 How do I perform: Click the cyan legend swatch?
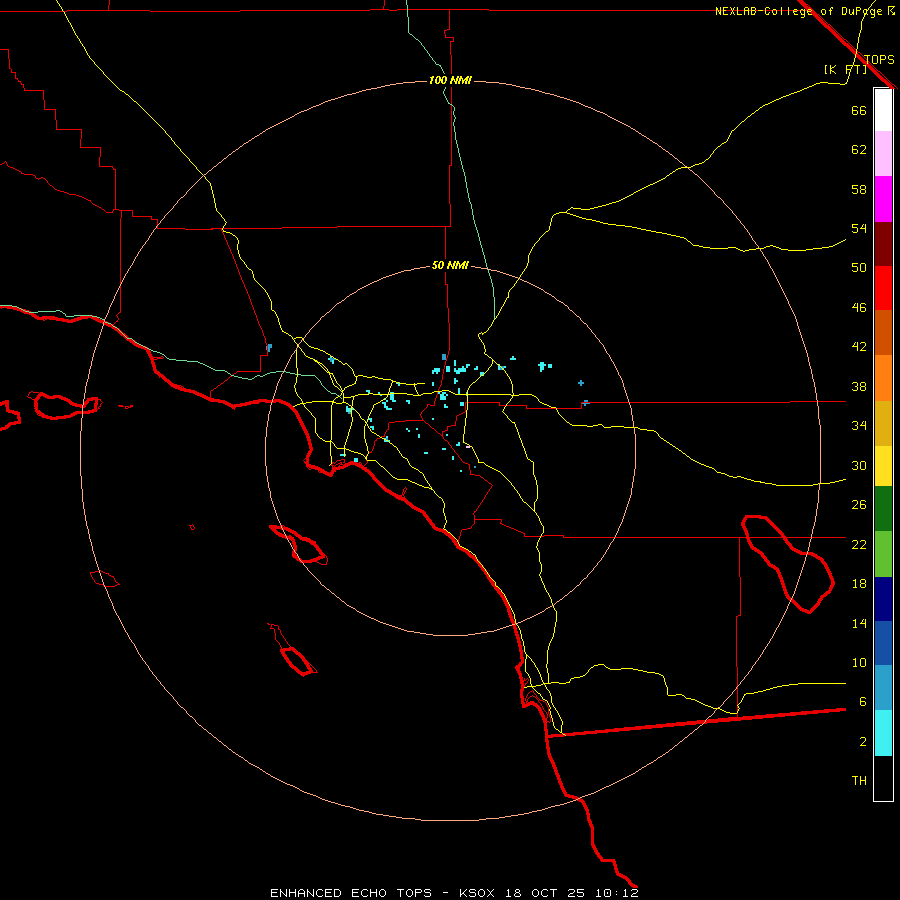(x=883, y=733)
